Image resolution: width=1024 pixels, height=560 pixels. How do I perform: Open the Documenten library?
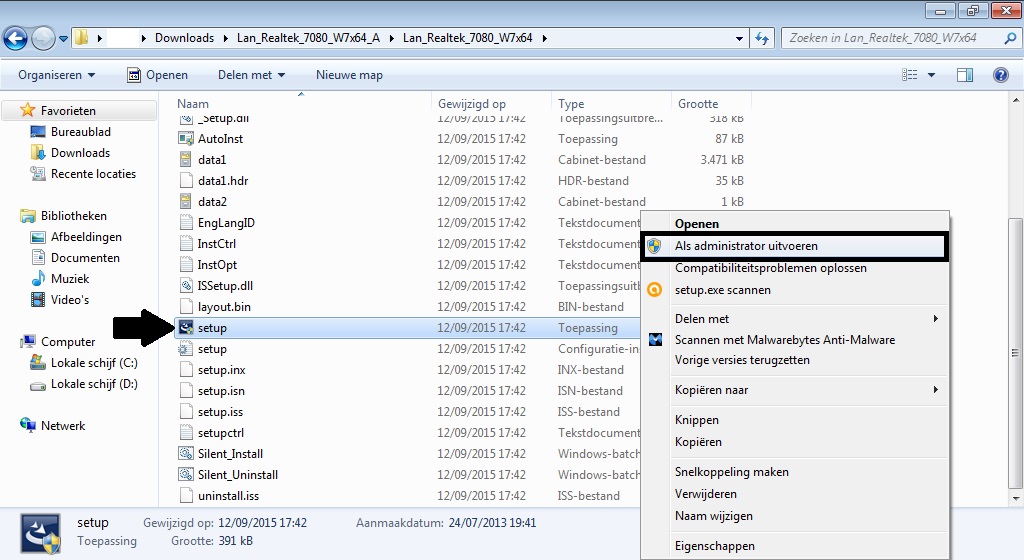85,258
